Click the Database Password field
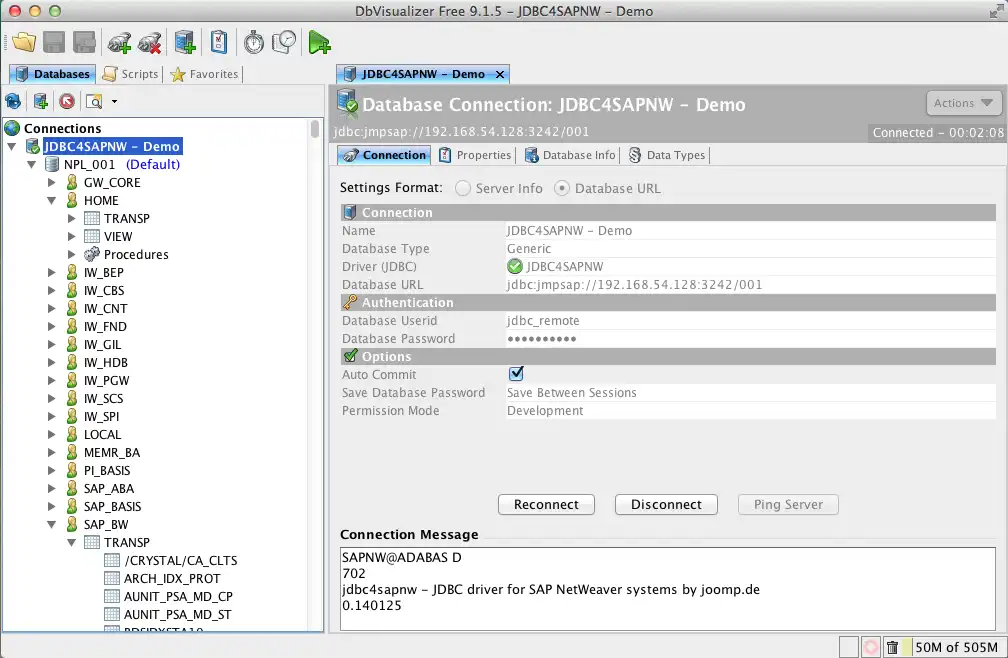The image size is (1008, 658). pos(751,338)
